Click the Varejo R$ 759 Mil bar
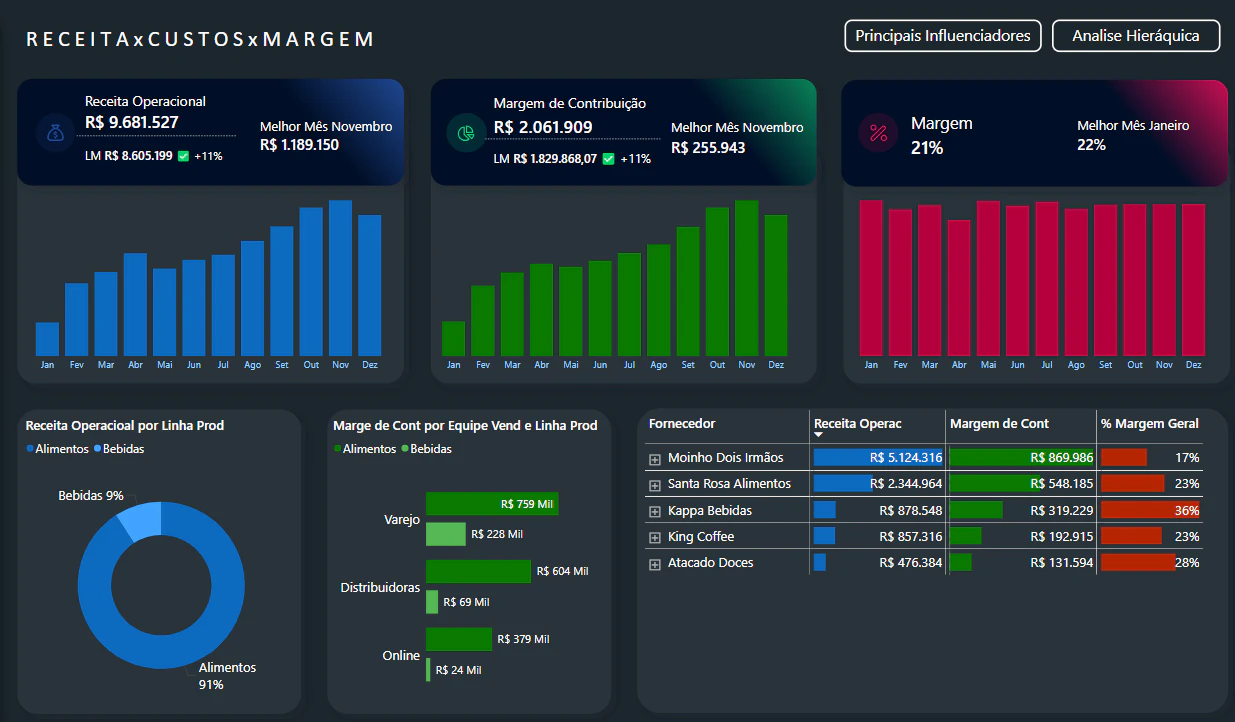The image size is (1235, 722). click(x=492, y=504)
